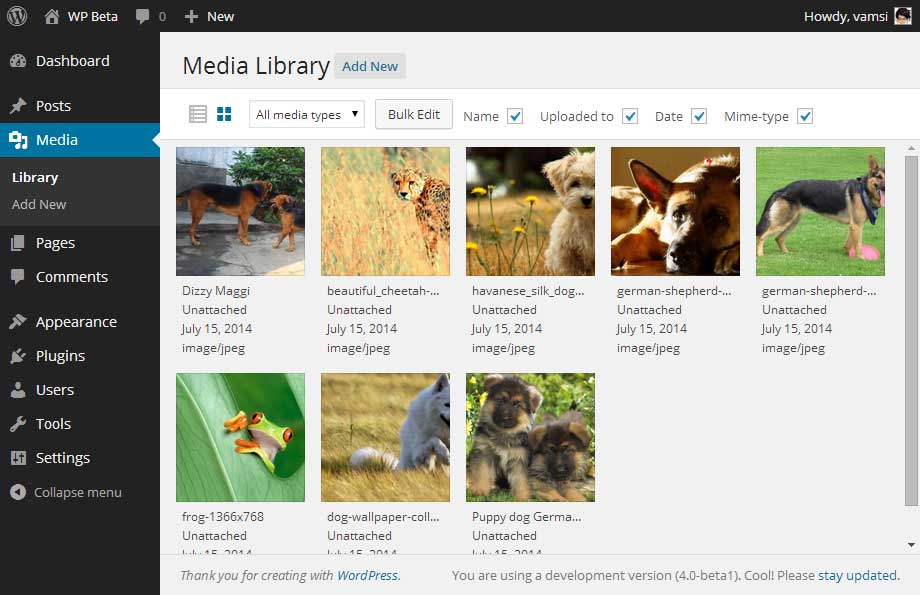920x595 pixels.
Task: Open the All media types dropdown
Action: [306, 115]
